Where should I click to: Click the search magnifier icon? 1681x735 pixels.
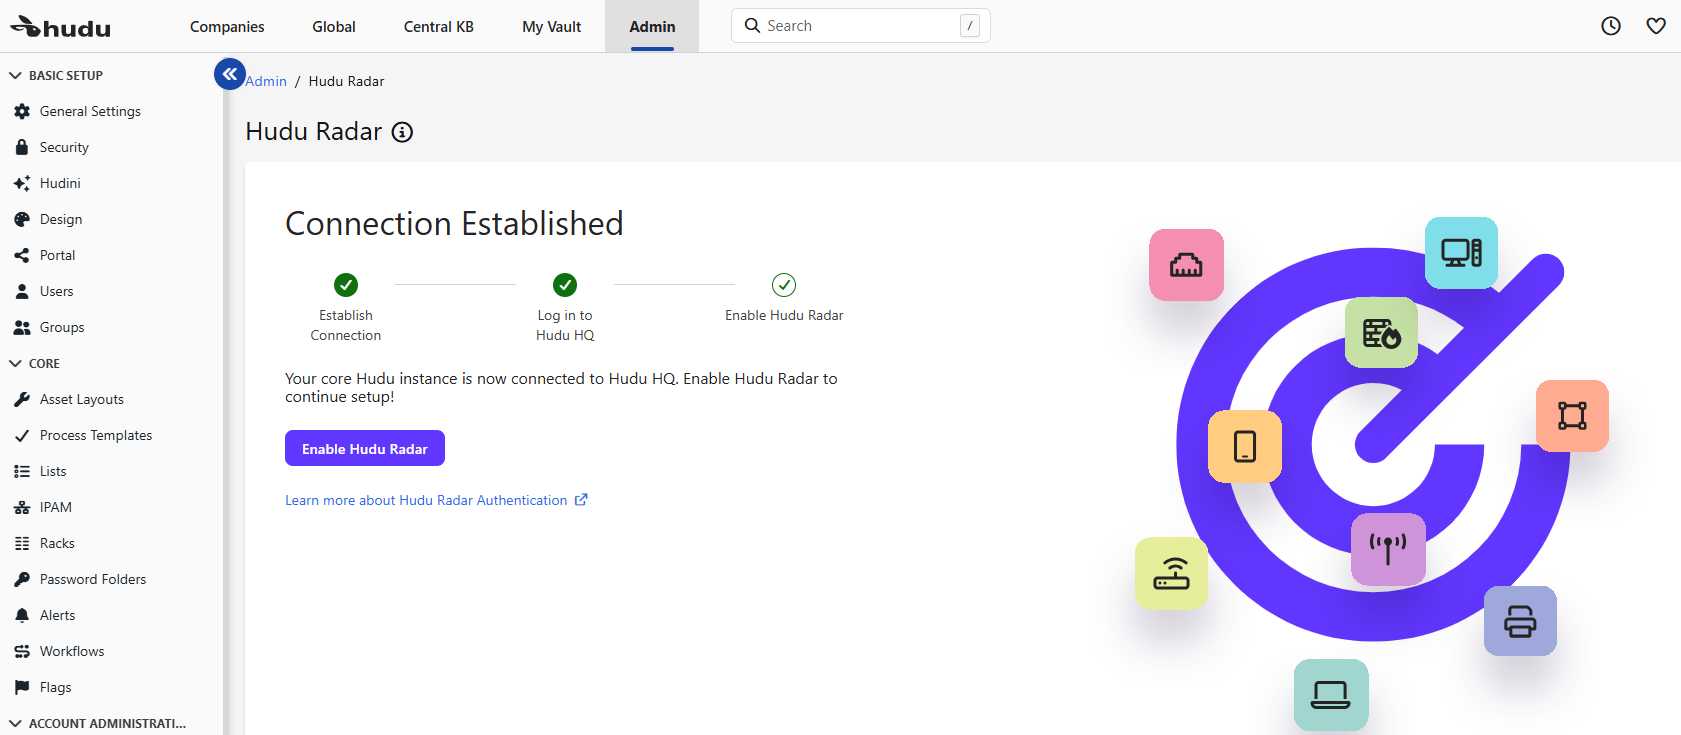pos(753,26)
